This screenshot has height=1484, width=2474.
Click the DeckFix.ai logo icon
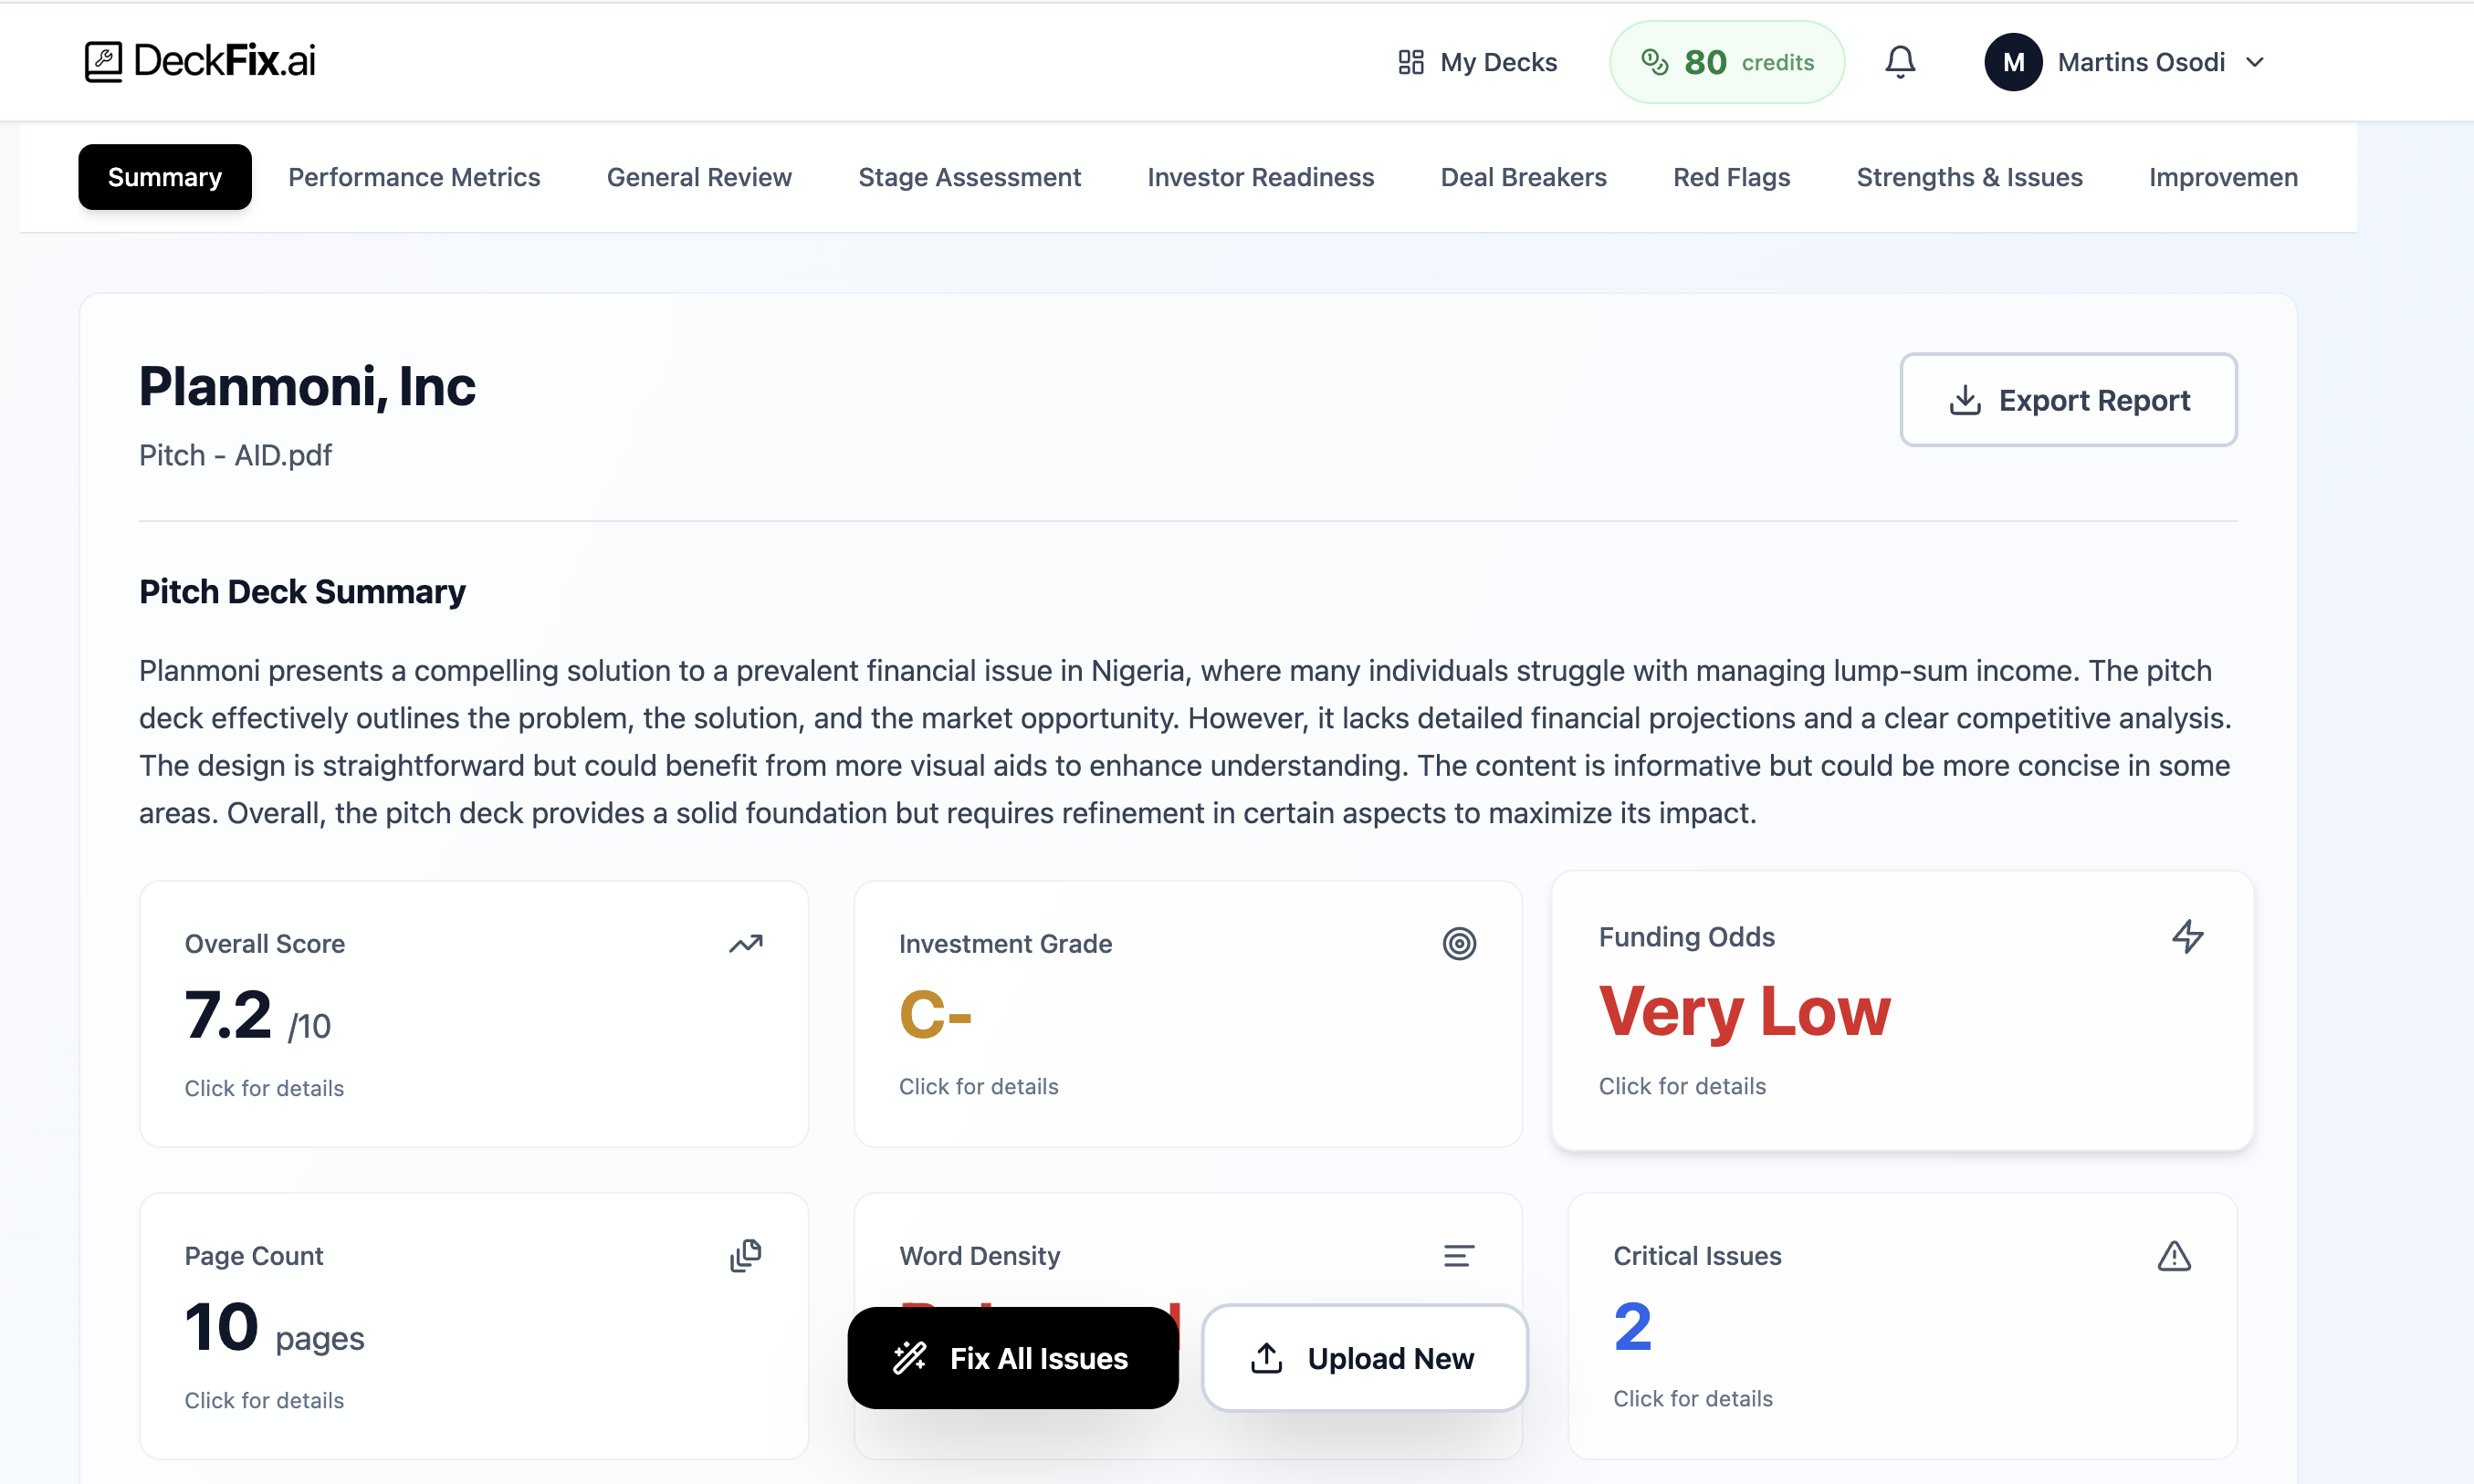103,60
